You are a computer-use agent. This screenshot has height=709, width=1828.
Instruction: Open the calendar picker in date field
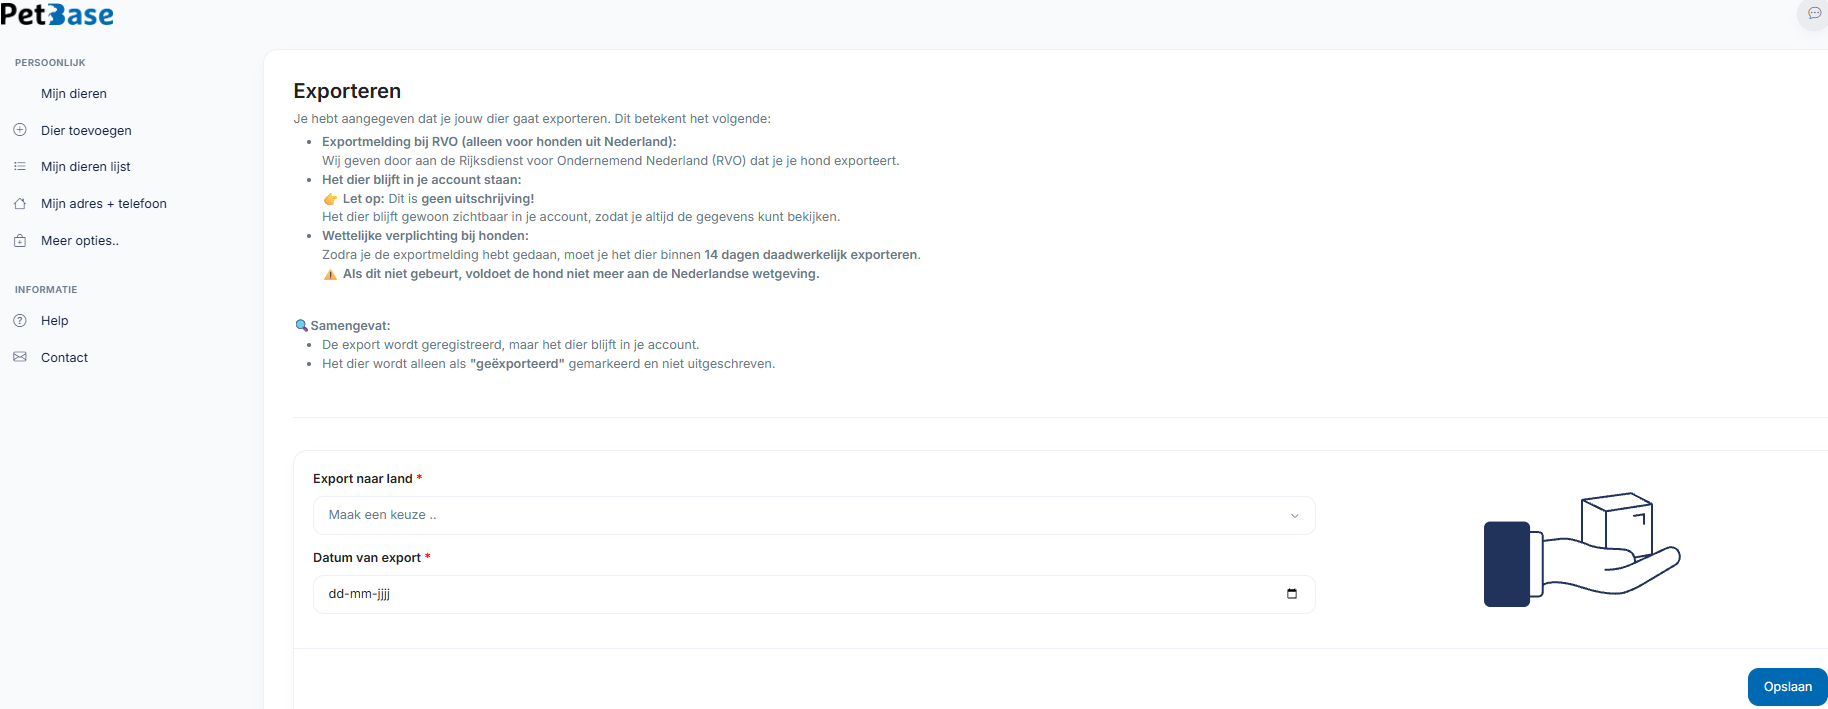point(1291,594)
